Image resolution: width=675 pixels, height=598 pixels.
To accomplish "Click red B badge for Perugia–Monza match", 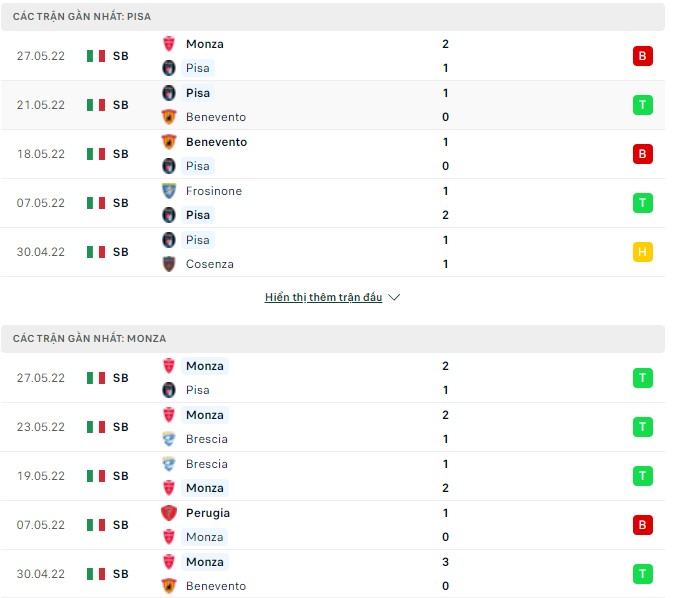I will 642,525.
